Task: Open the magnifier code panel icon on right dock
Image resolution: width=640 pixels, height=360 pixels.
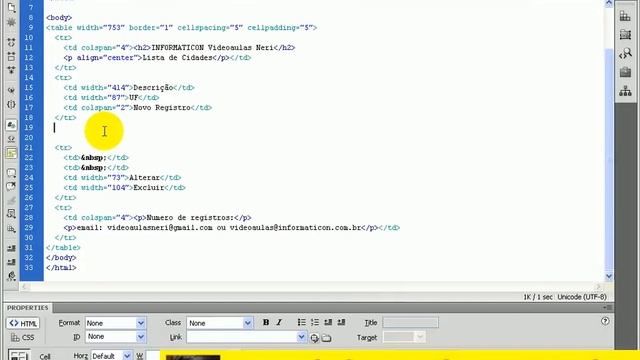Action: pos(625,53)
